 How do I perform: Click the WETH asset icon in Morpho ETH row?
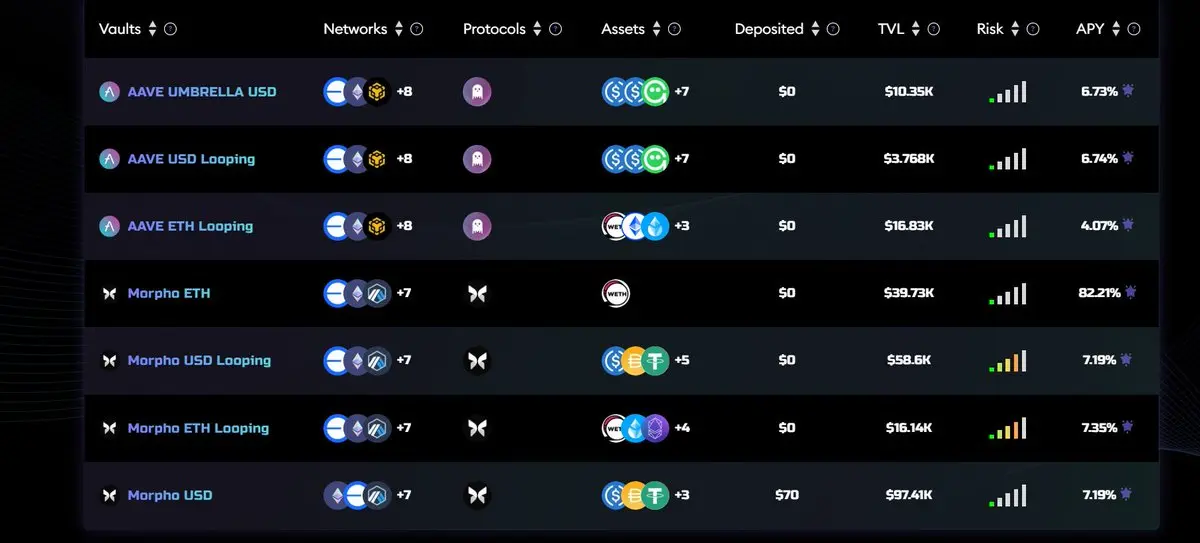pos(616,293)
